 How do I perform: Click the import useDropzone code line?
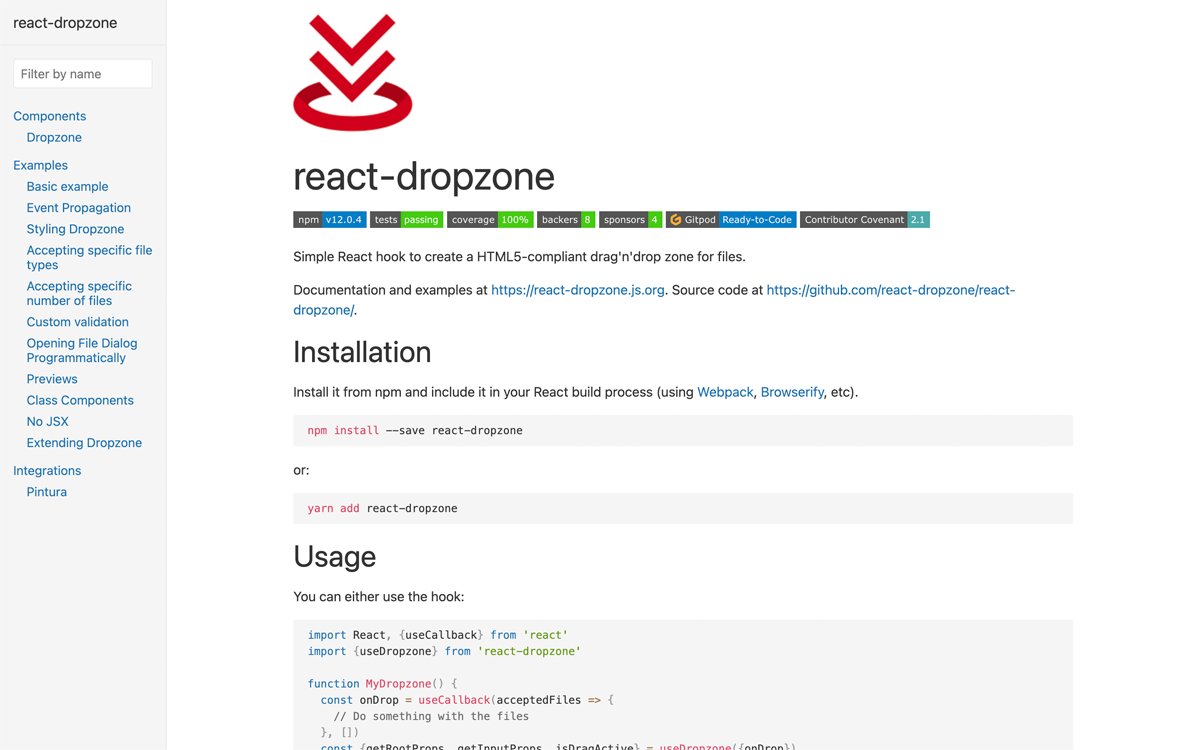tap(444, 651)
